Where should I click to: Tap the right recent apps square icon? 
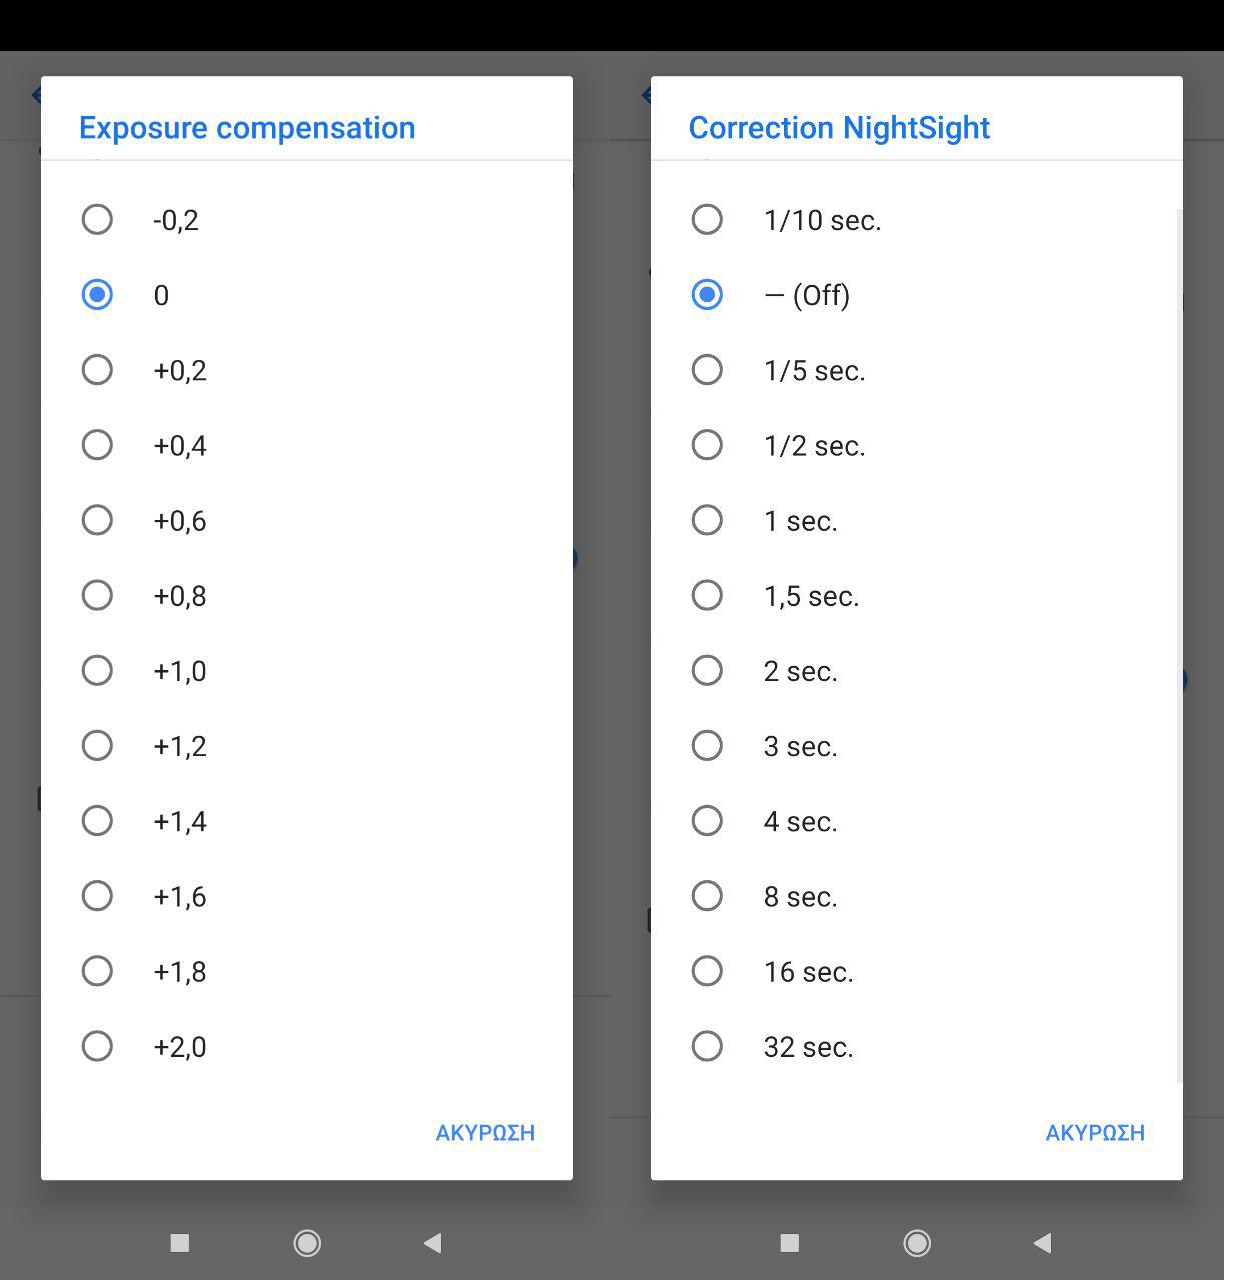tap(790, 1243)
